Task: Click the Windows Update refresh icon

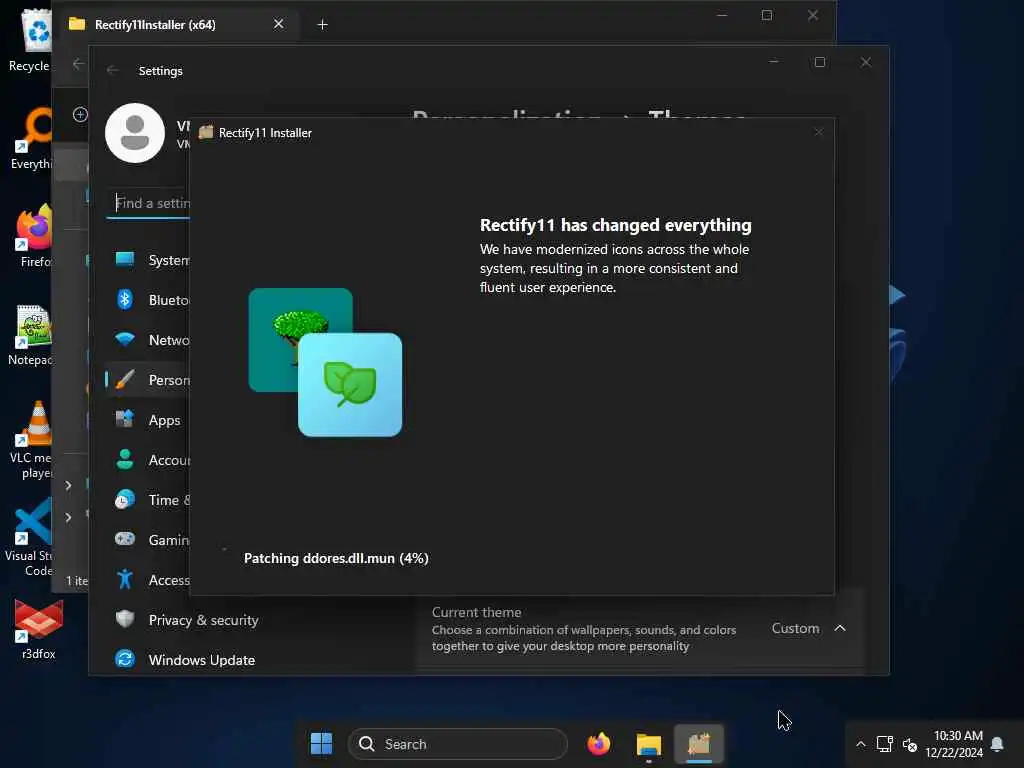Action: 125,659
